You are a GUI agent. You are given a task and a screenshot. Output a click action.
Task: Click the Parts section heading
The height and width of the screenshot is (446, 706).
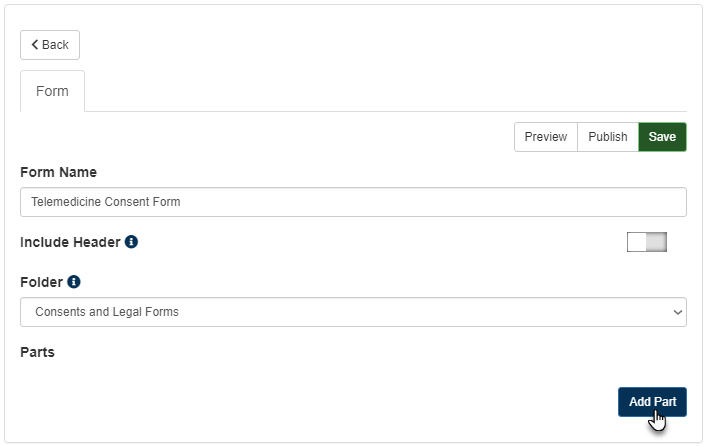(x=37, y=352)
